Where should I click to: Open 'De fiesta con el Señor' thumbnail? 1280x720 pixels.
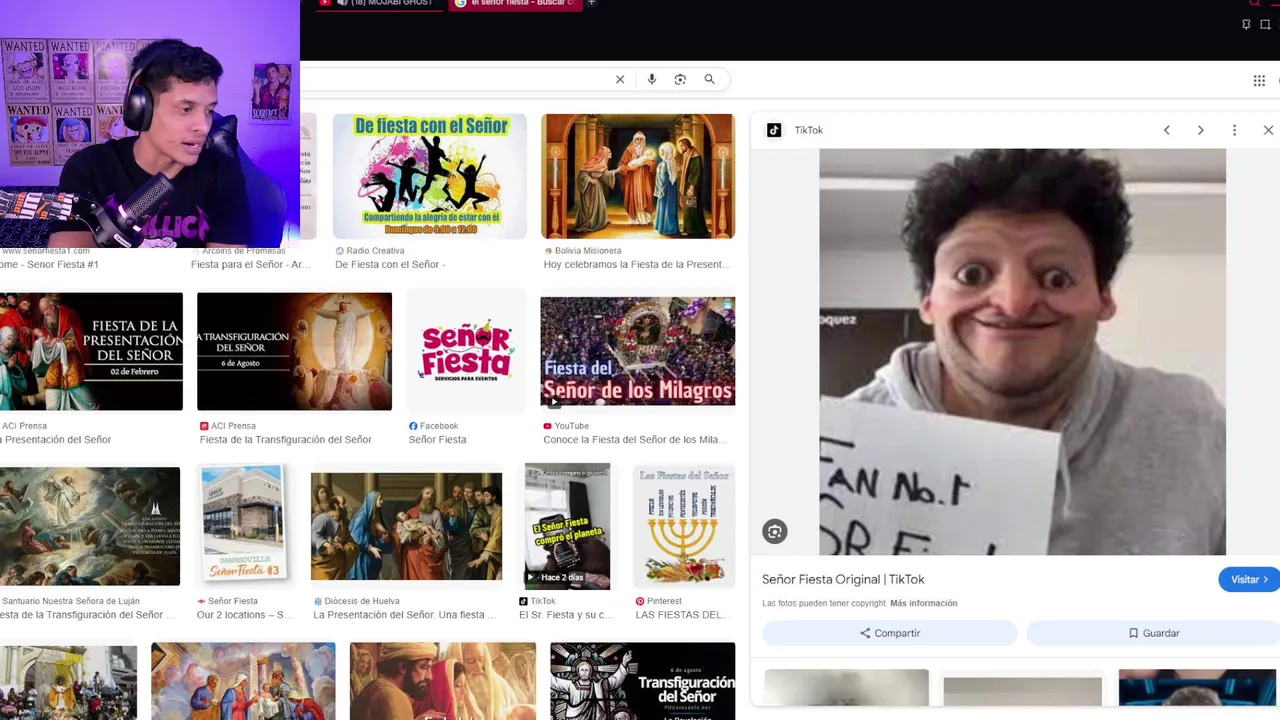click(430, 176)
